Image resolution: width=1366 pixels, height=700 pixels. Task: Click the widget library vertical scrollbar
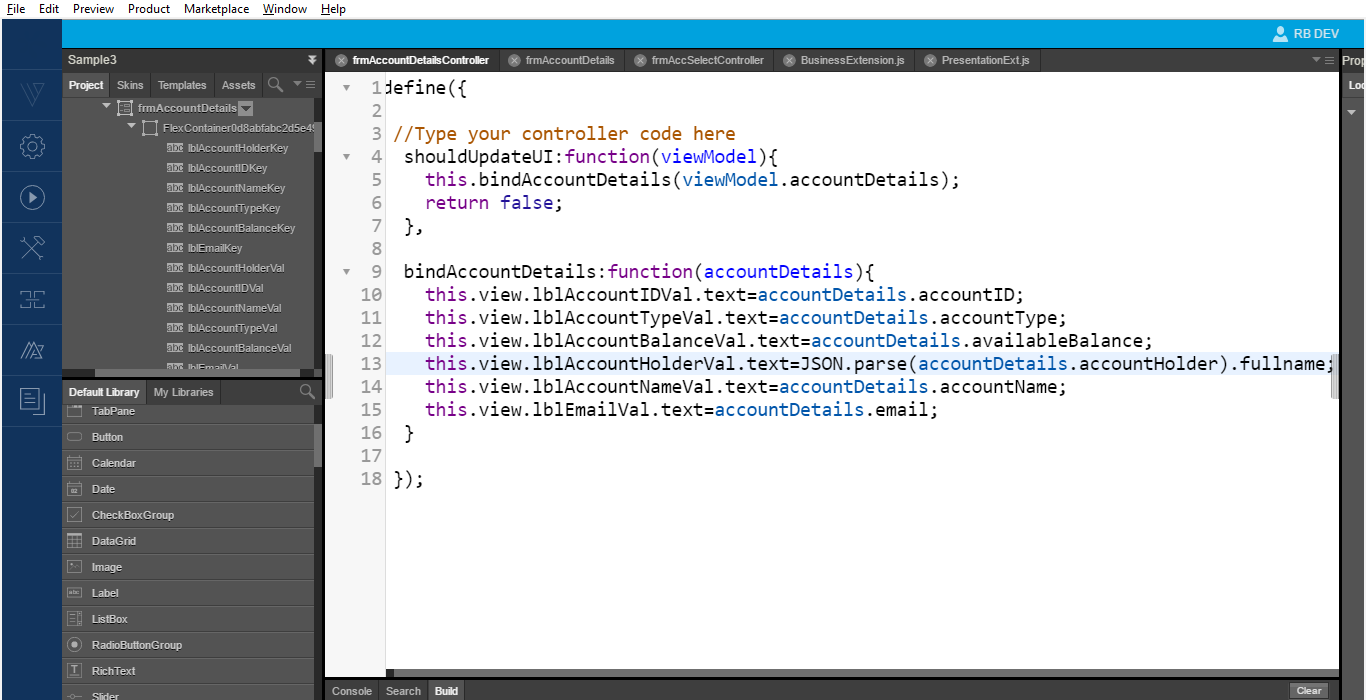(x=318, y=445)
